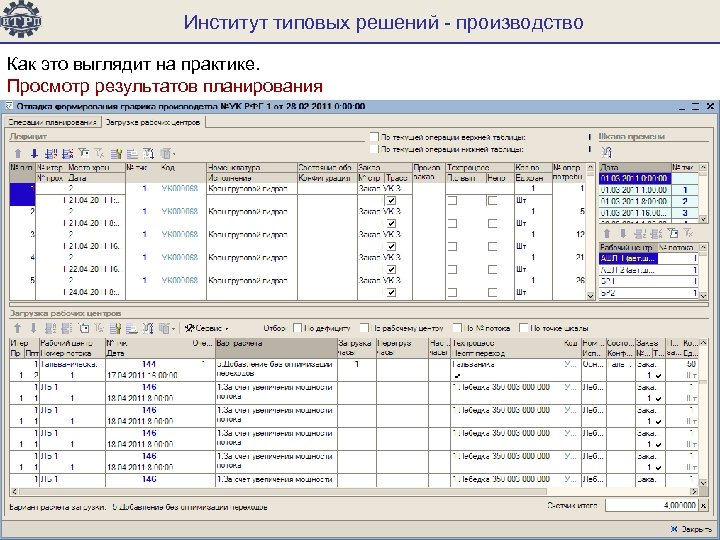720x540 pixels.
Task: Open the Сервис dropdown menu
Action: [x=207, y=328]
